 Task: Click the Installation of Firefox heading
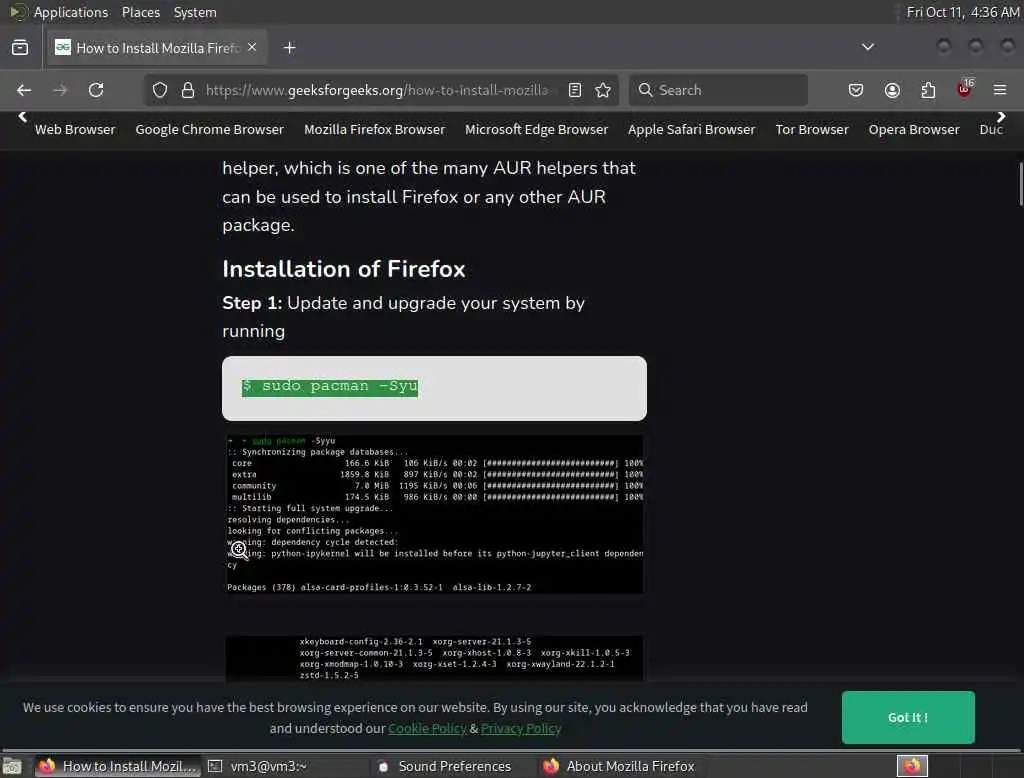(344, 269)
